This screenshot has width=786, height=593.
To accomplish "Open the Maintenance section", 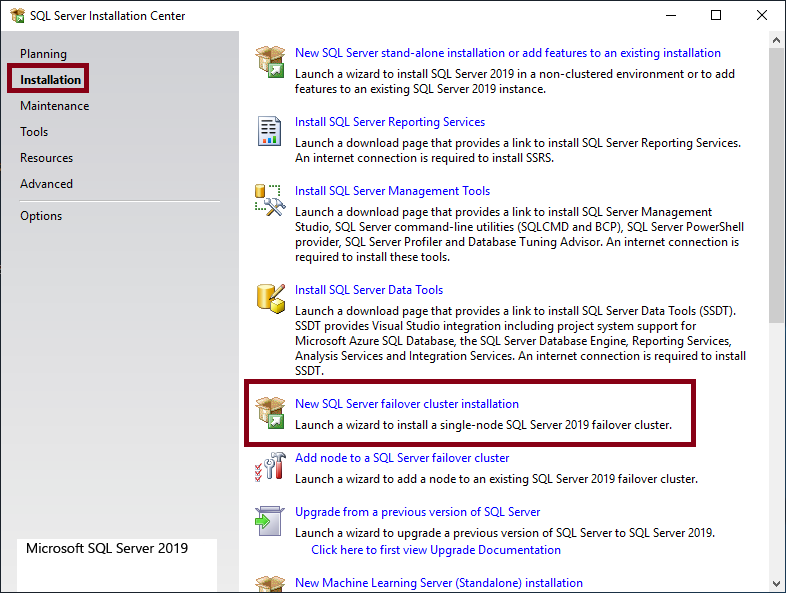I will (55, 106).
